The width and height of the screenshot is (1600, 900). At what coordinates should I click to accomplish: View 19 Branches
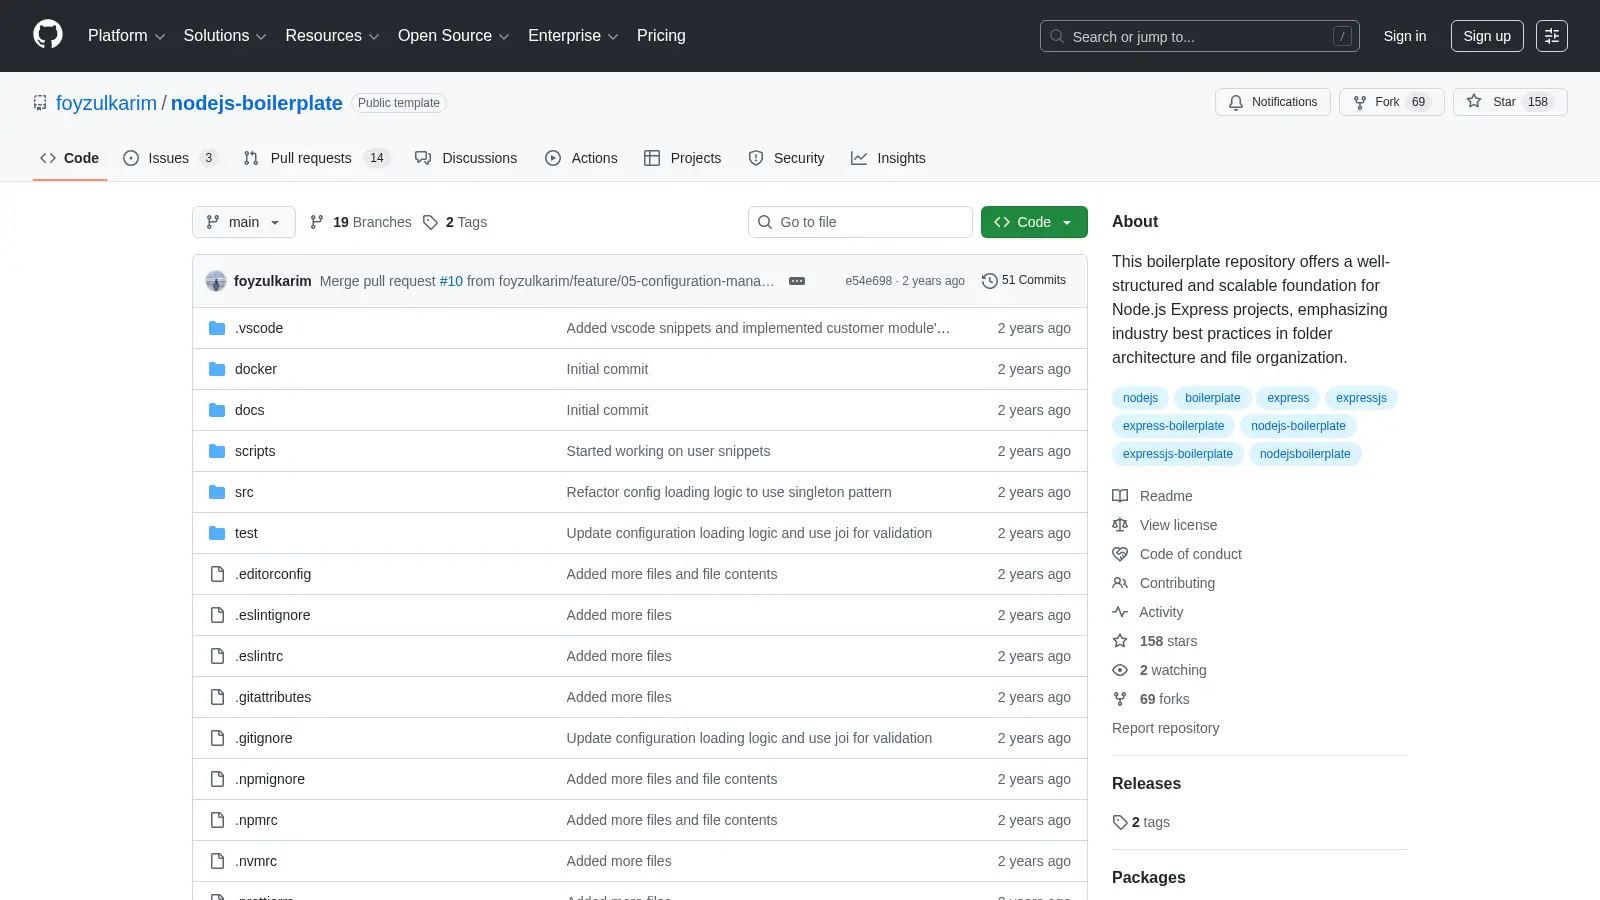(361, 222)
